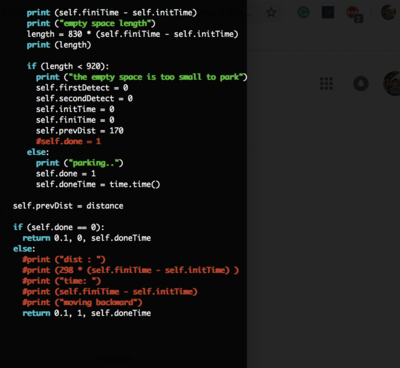Click the 'self.firstDetect = 0' line
This screenshot has width=400, height=368.
point(82,88)
